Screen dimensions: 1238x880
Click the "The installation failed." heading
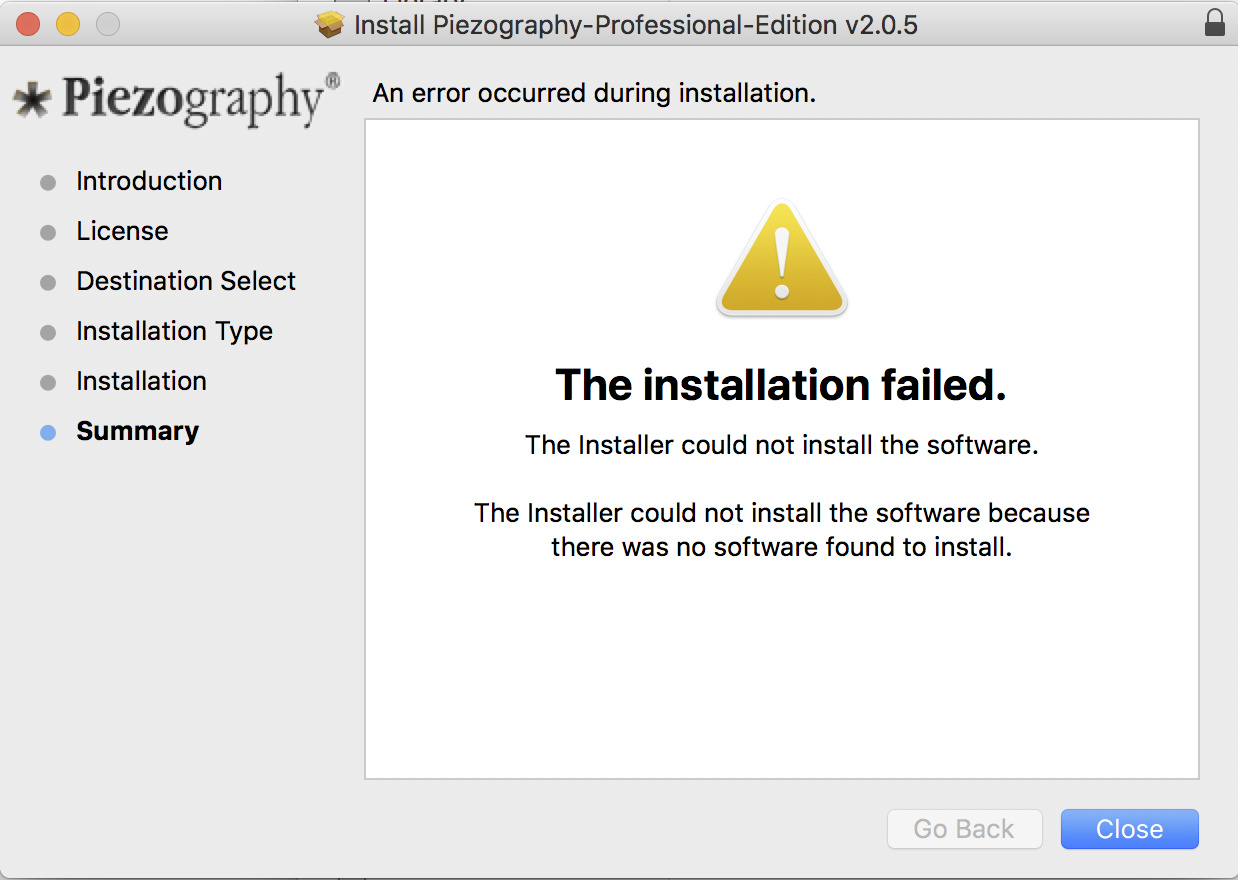pyautogui.click(x=780, y=385)
